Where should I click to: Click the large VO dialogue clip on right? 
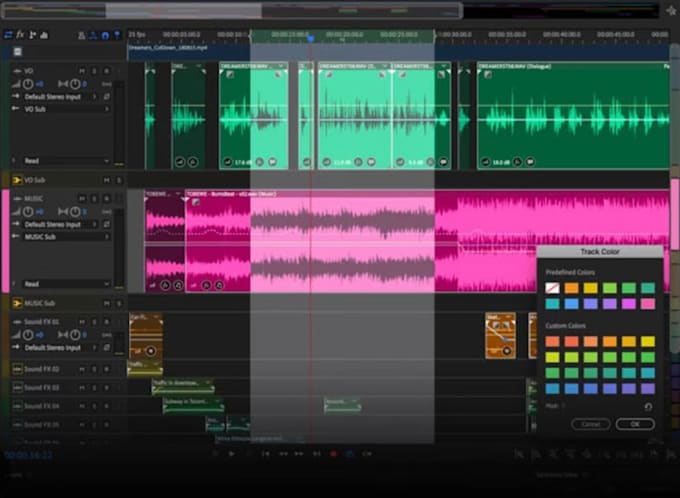point(573,115)
